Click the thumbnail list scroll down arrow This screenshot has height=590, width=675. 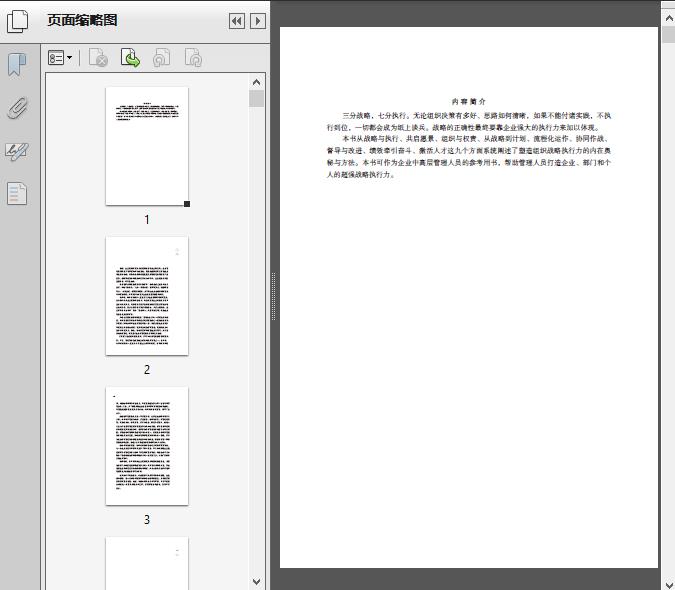tap(257, 582)
